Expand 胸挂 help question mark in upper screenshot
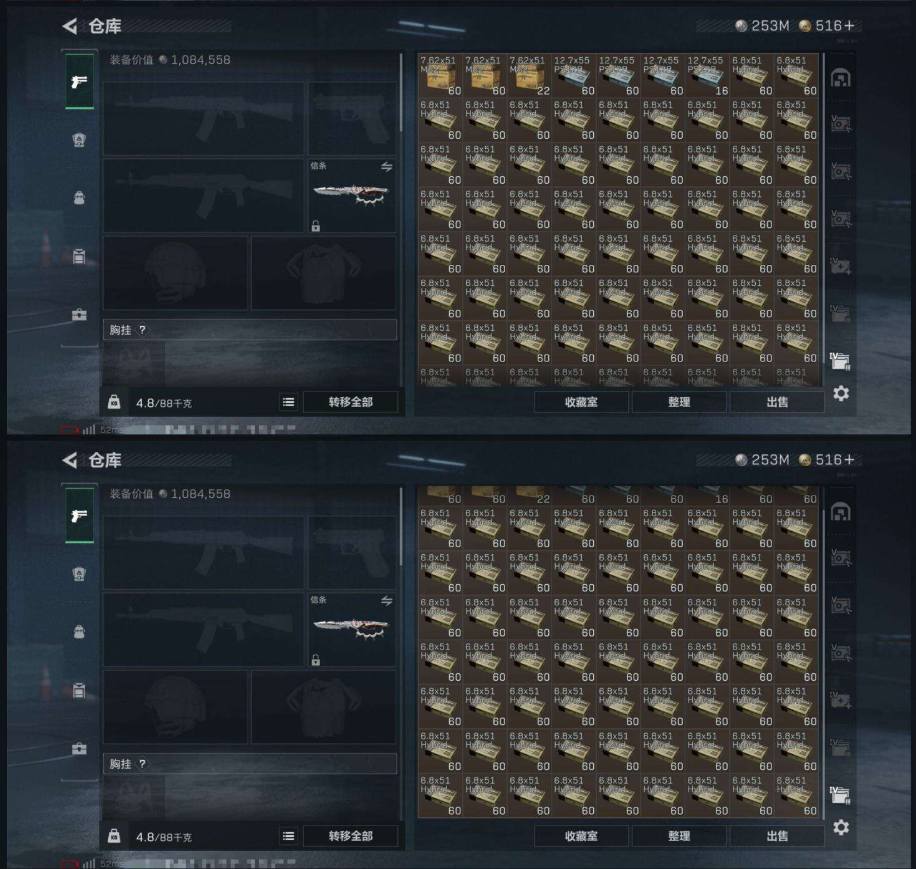Viewport: 916px width, 869px height. pyautogui.click(x=142, y=330)
